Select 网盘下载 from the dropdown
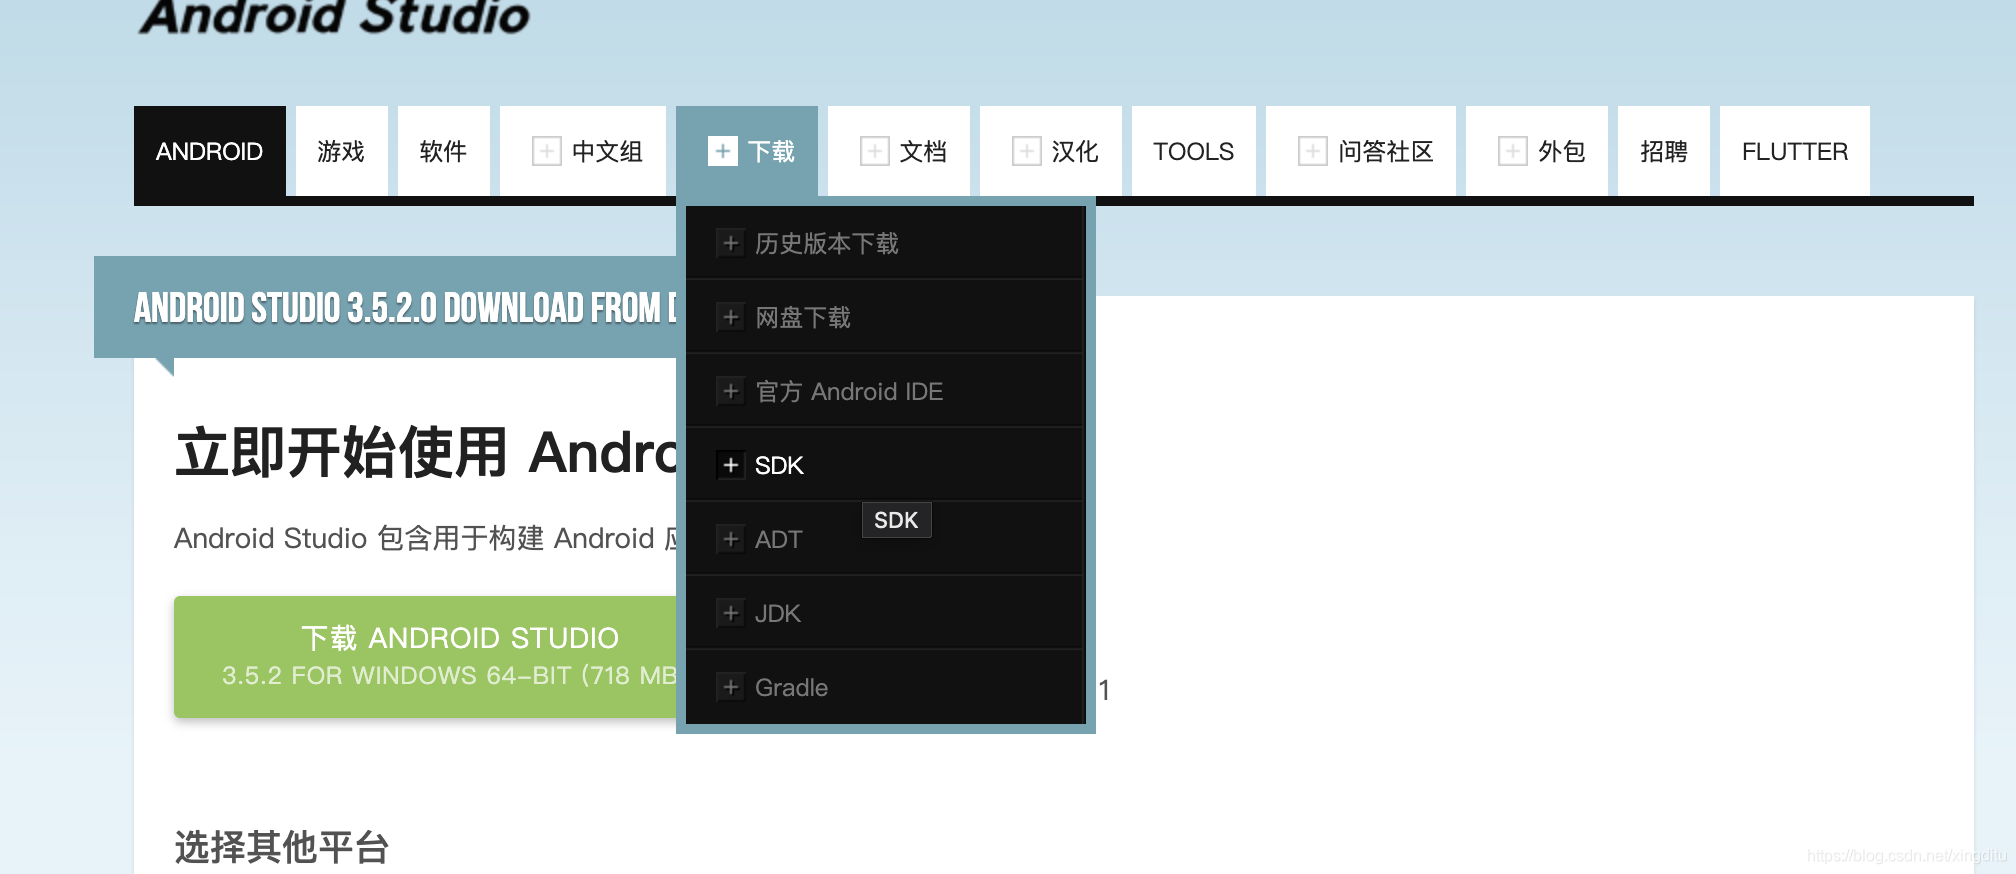 pyautogui.click(x=885, y=317)
